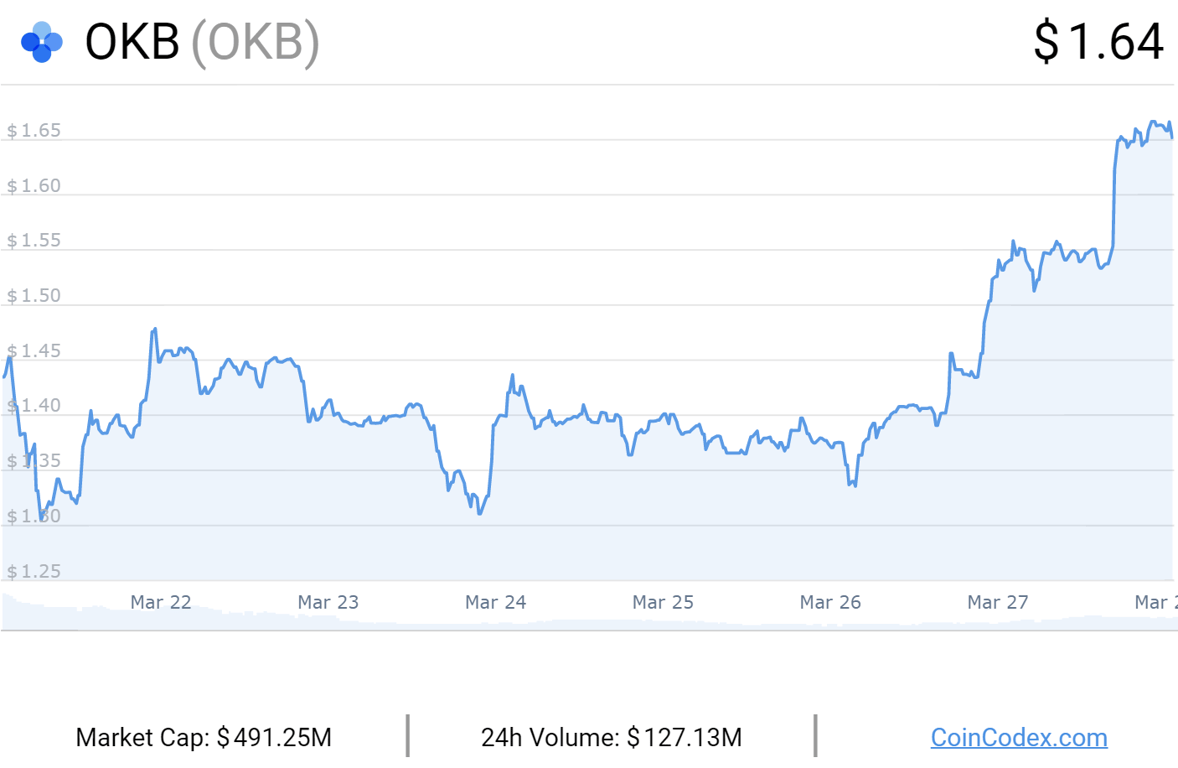
Task: Select the Mar 26 date label
Action: [830, 602]
